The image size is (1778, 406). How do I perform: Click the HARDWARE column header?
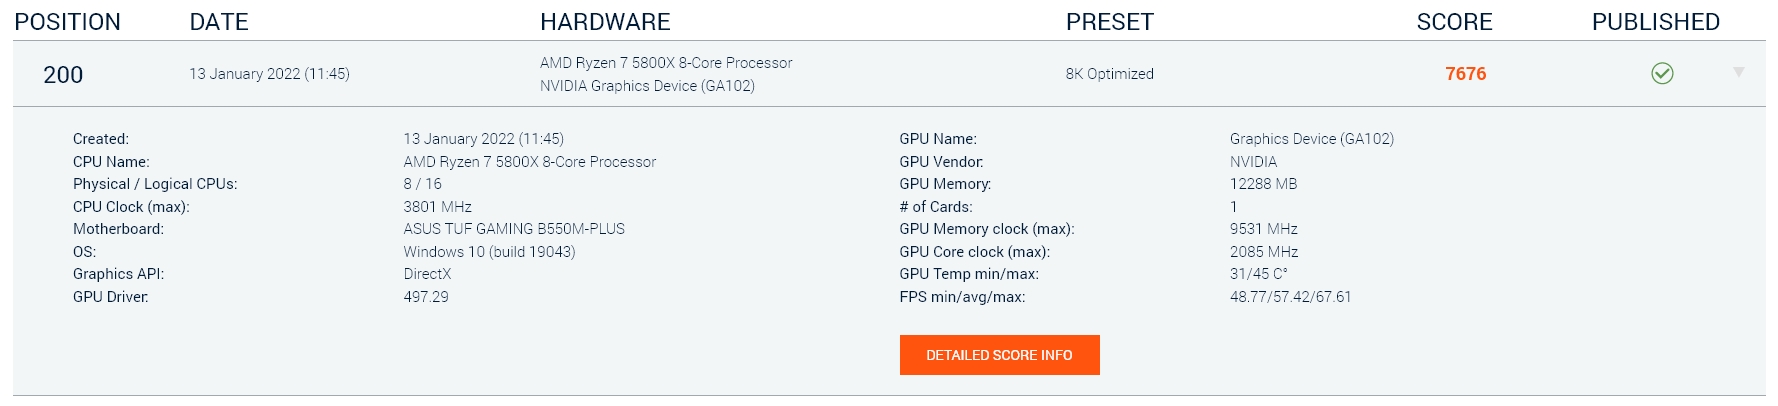[605, 22]
